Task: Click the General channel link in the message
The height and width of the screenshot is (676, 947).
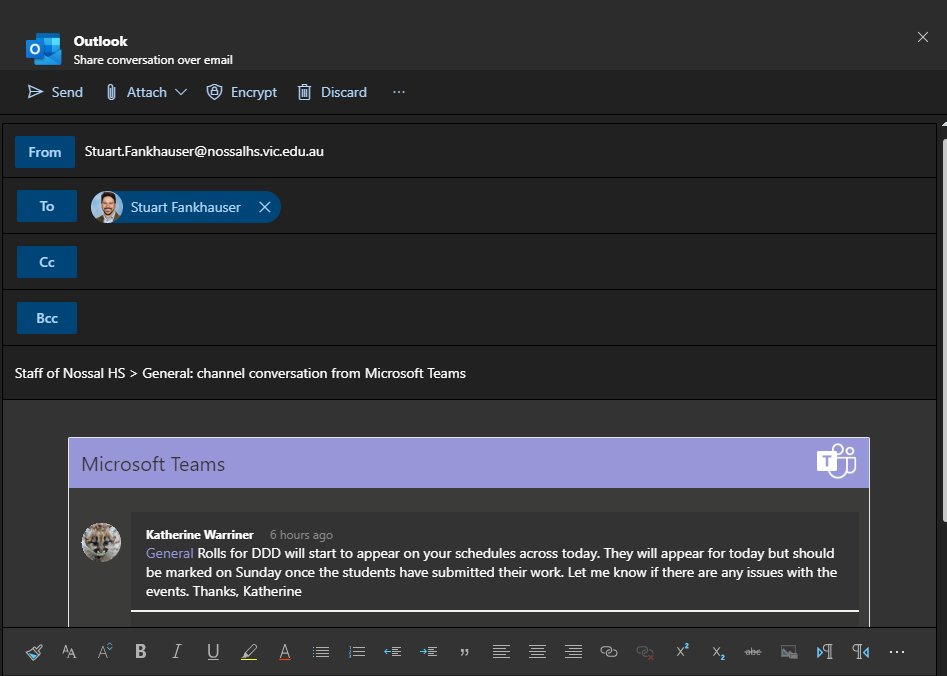Action: (170, 553)
